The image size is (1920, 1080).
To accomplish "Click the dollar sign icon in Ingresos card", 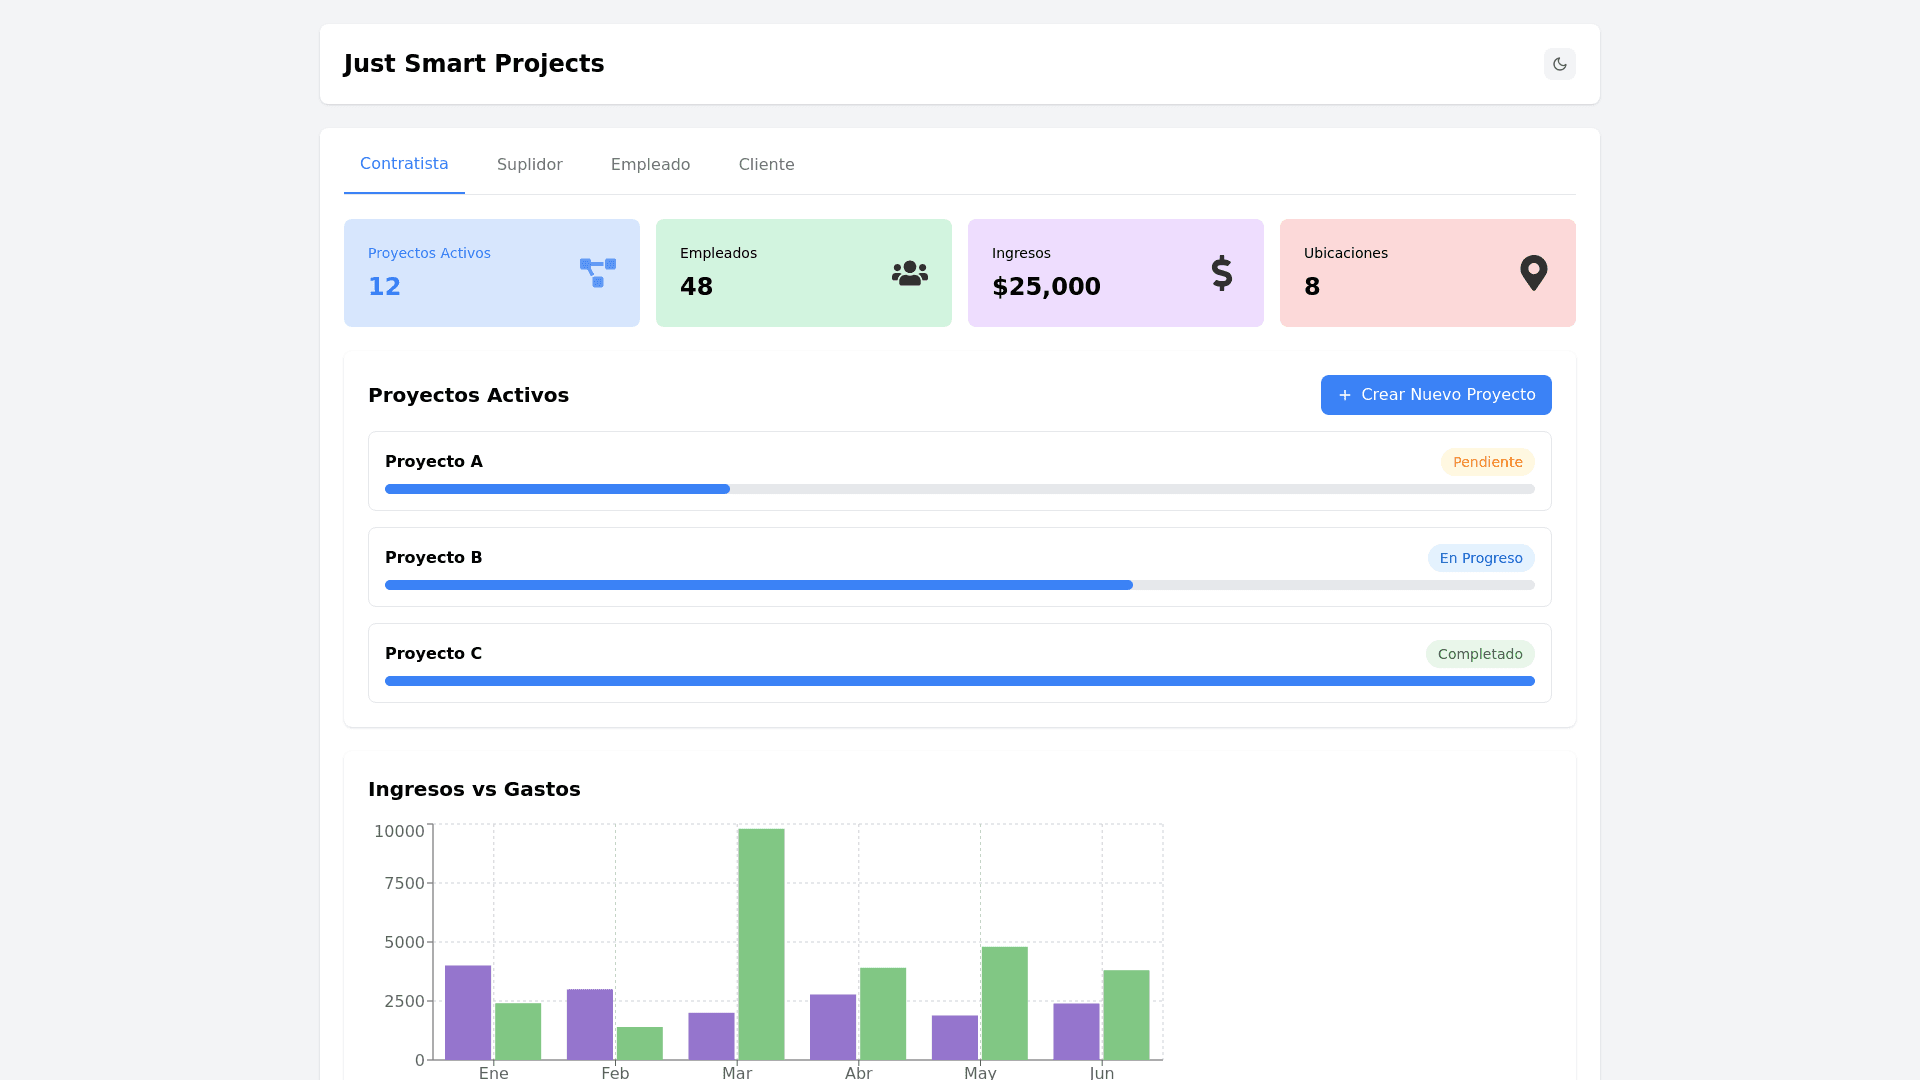I will pos(1221,273).
